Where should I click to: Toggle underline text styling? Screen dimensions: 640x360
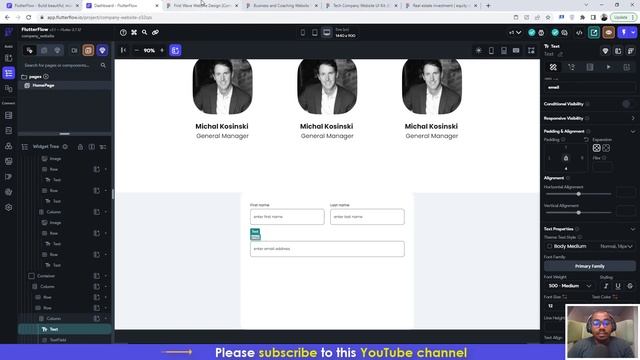[618, 286]
